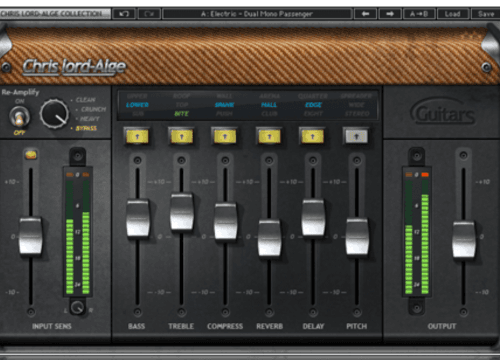The height and width of the screenshot is (360, 500).
Task: Click the Compress fader handle
Action: (x=226, y=221)
